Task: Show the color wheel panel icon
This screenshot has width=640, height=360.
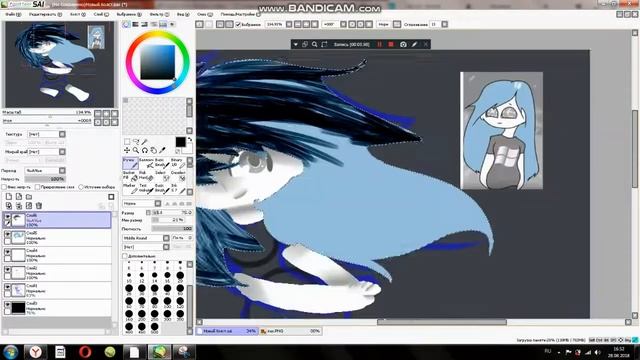Action: (x=127, y=24)
